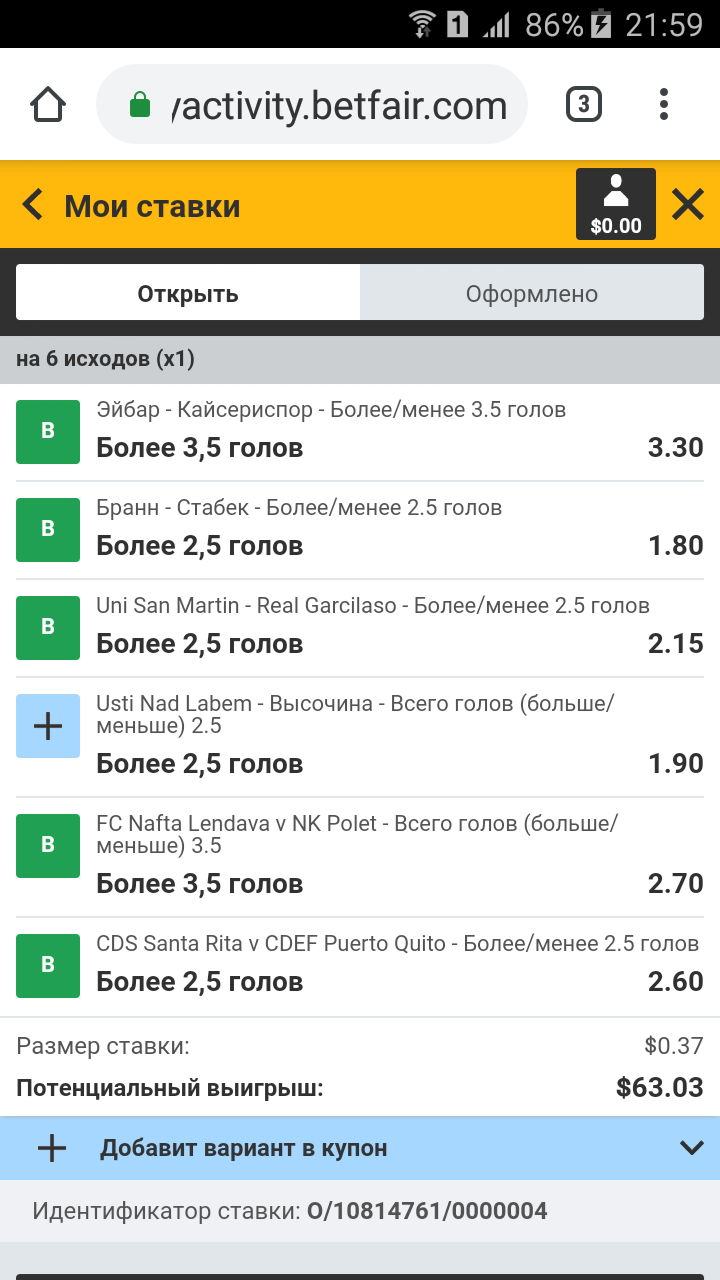Tap the на 6 исходов (x1) header
720x1280 pixels.
point(105,360)
